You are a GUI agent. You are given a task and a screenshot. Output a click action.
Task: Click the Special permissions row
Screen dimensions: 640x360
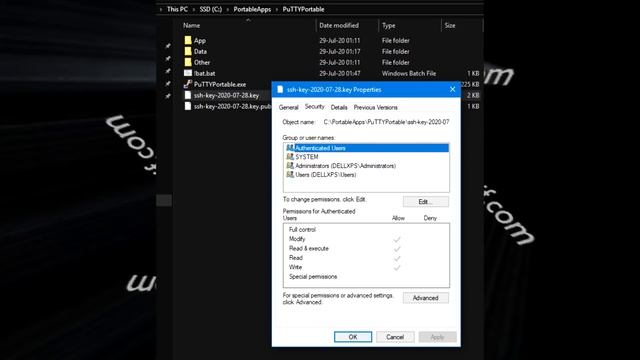[x=366, y=276]
